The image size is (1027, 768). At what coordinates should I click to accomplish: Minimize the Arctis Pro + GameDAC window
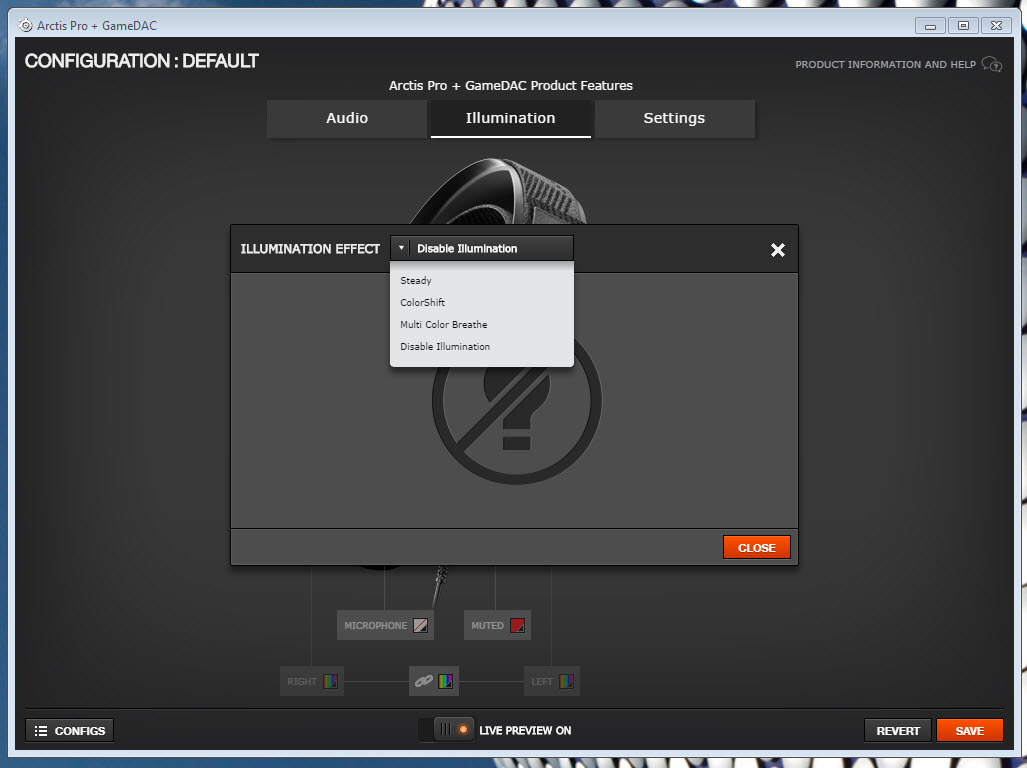pyautogui.click(x=930, y=26)
